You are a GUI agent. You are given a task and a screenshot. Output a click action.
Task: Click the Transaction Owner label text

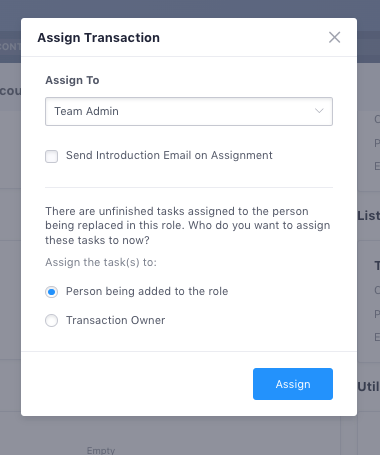[x=115, y=320]
